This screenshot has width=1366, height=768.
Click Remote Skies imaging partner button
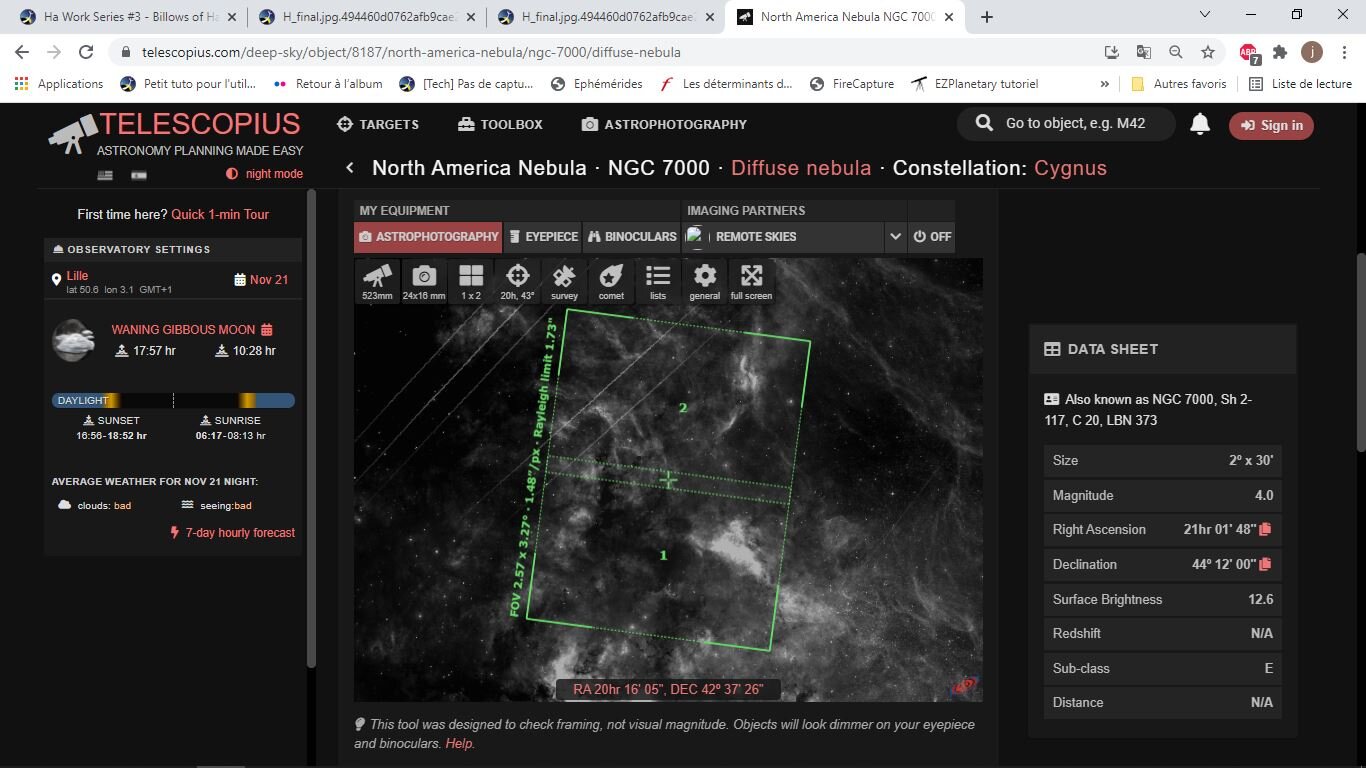point(782,237)
